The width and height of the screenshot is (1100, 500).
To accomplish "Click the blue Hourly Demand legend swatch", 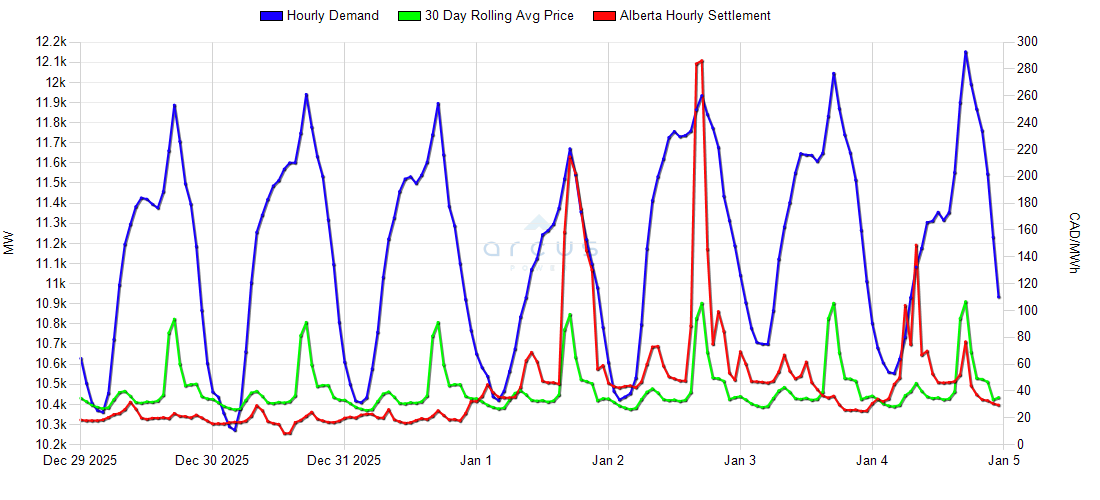I will 271,16.
